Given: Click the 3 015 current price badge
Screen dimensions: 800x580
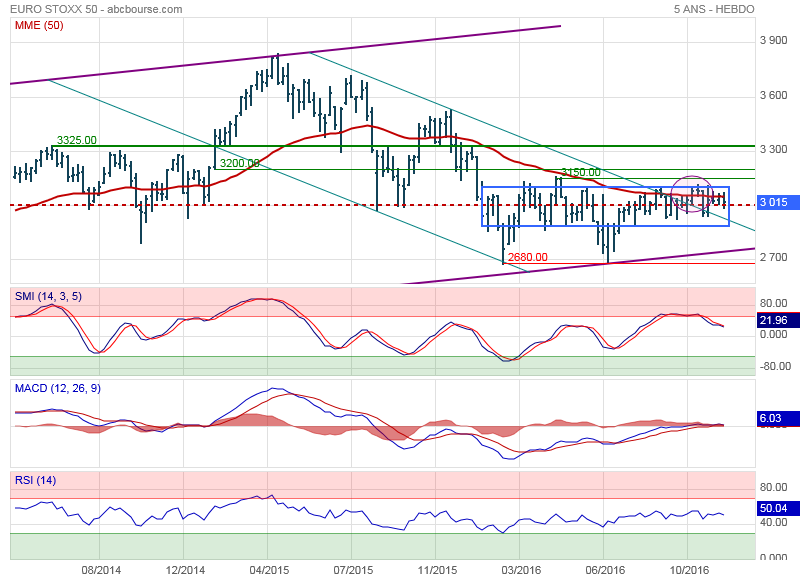Looking at the screenshot, I should tap(778, 202).
